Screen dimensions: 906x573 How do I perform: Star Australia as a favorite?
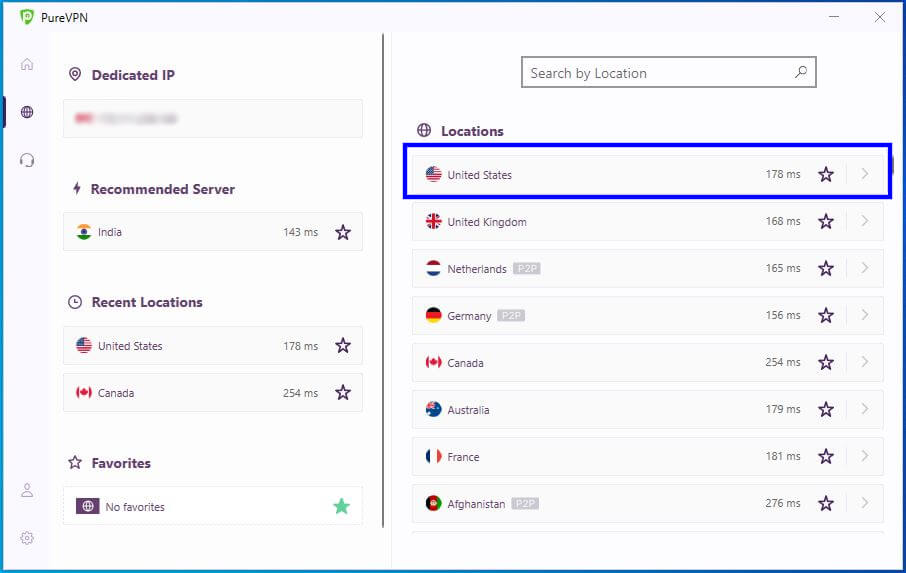pyautogui.click(x=826, y=410)
